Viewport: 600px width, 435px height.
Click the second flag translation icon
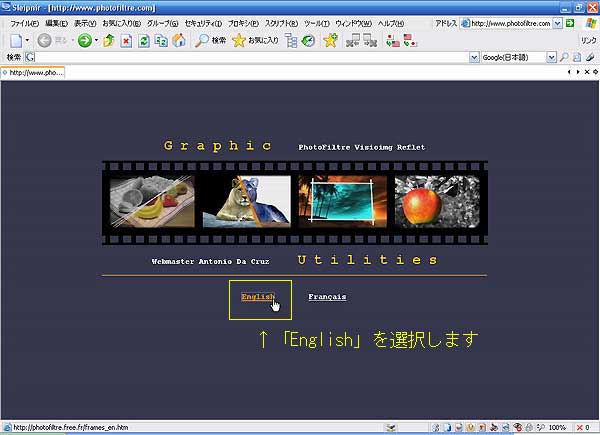410,40
